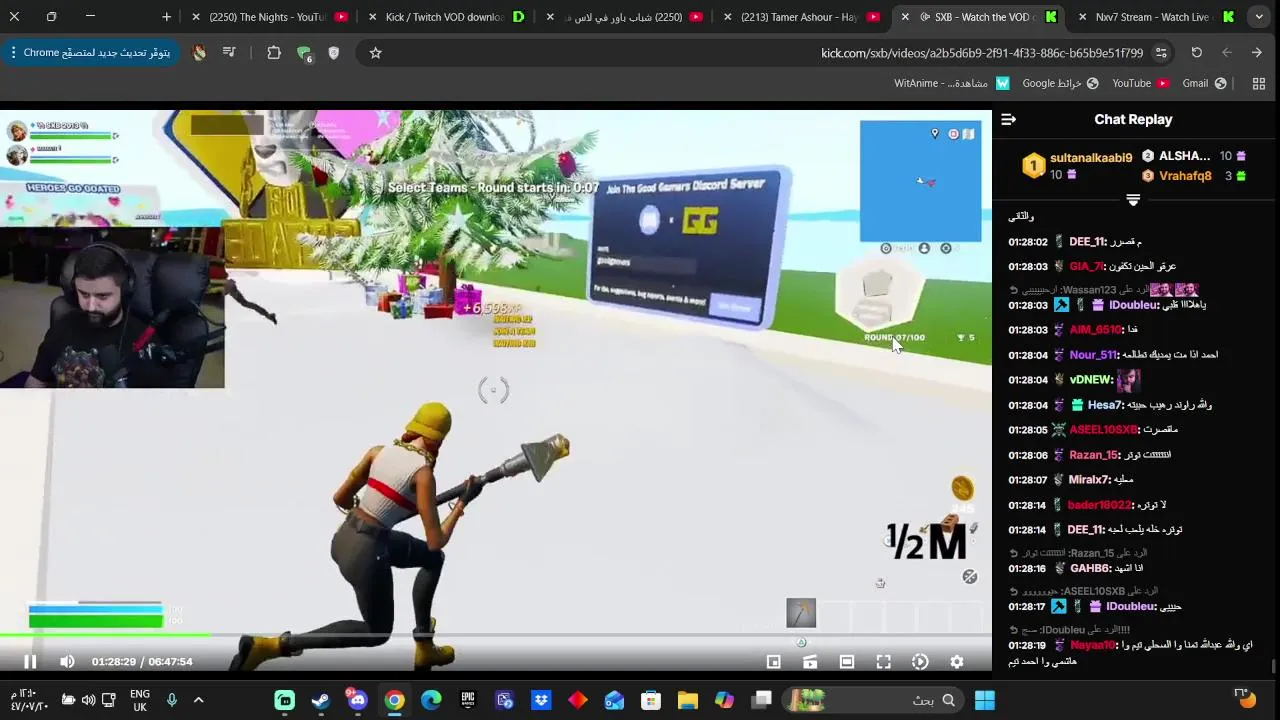1280x720 pixels.
Task: Bookmark this page with star icon
Action: 376,53
